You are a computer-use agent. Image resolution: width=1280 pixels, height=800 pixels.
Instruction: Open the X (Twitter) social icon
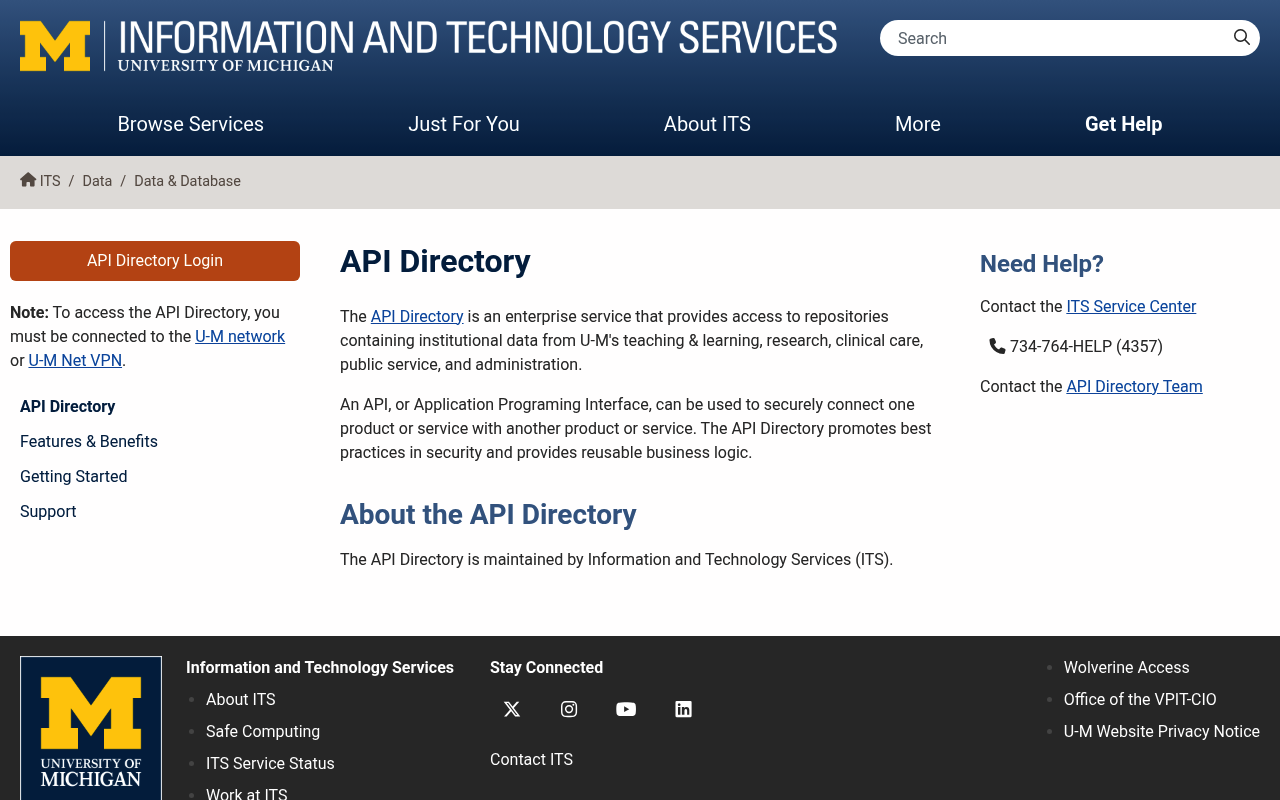pos(512,709)
